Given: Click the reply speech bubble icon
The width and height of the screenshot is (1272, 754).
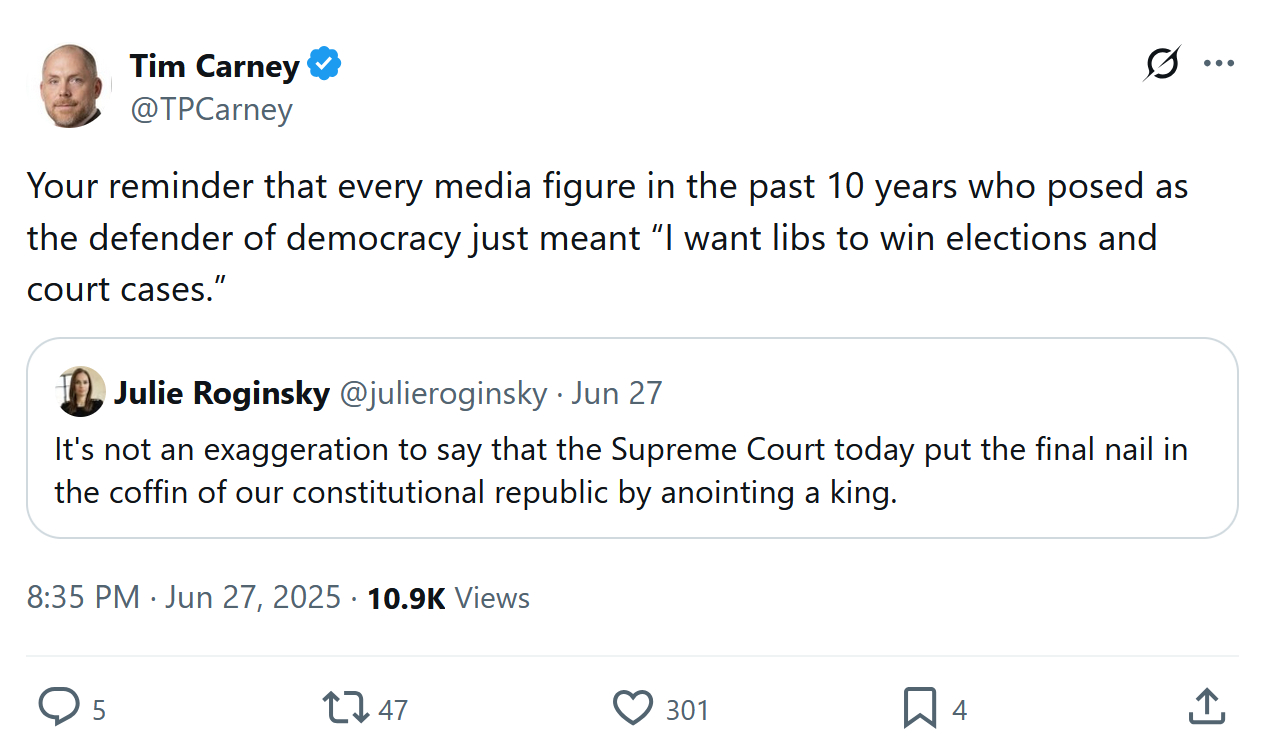Looking at the screenshot, I should pos(59,707).
